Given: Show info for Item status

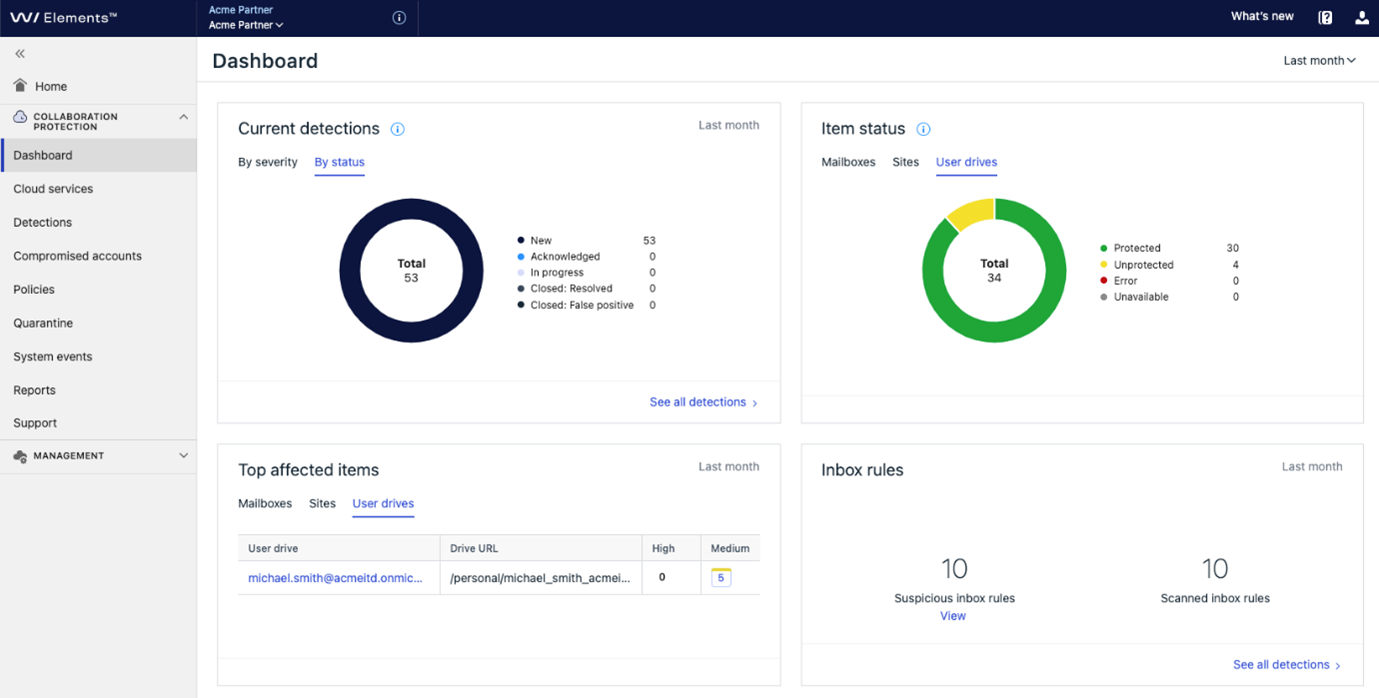Looking at the screenshot, I should (x=923, y=129).
